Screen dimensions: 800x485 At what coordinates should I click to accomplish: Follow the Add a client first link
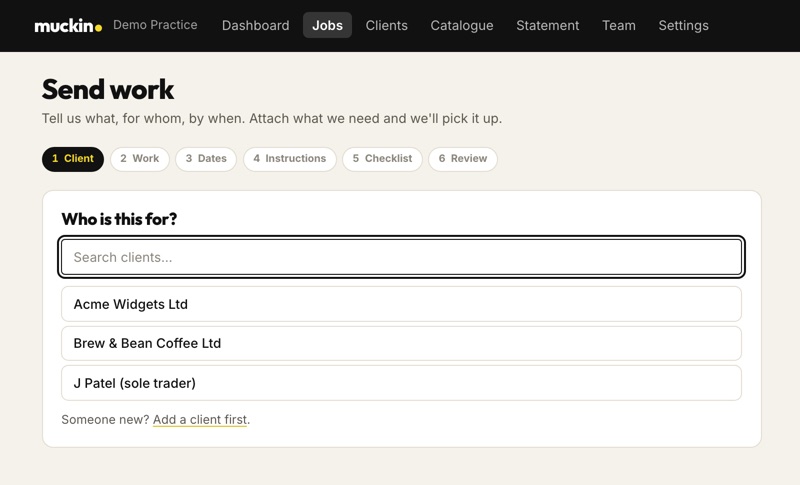click(200, 420)
